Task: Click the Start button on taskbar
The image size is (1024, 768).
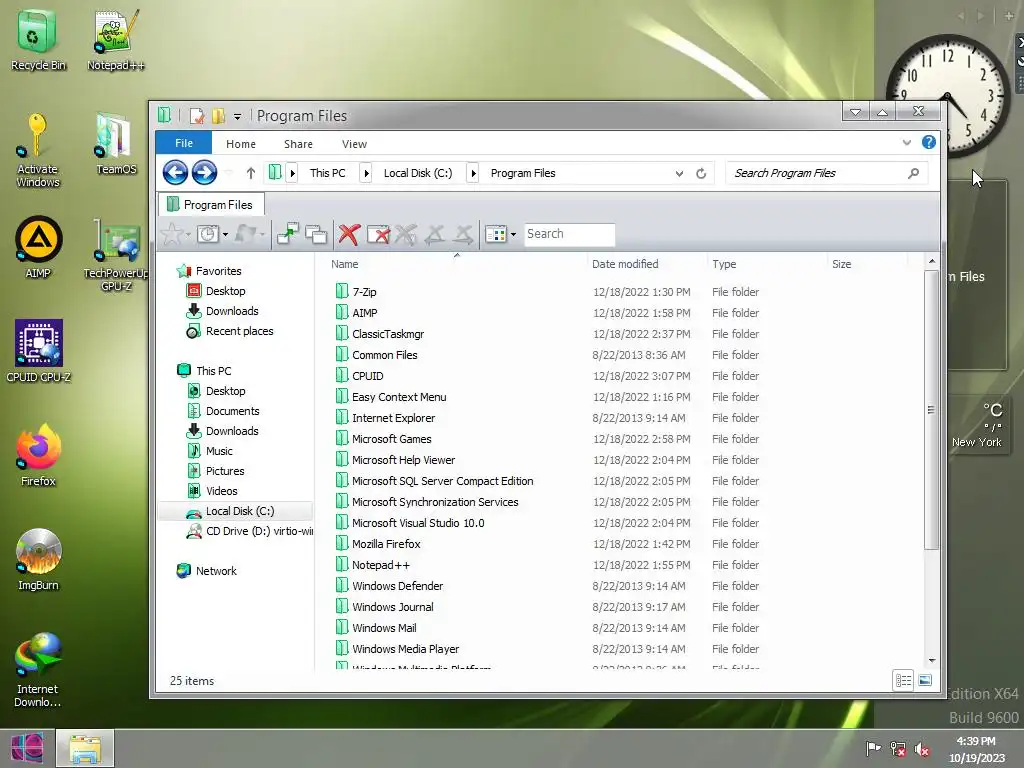Action: [x=27, y=748]
